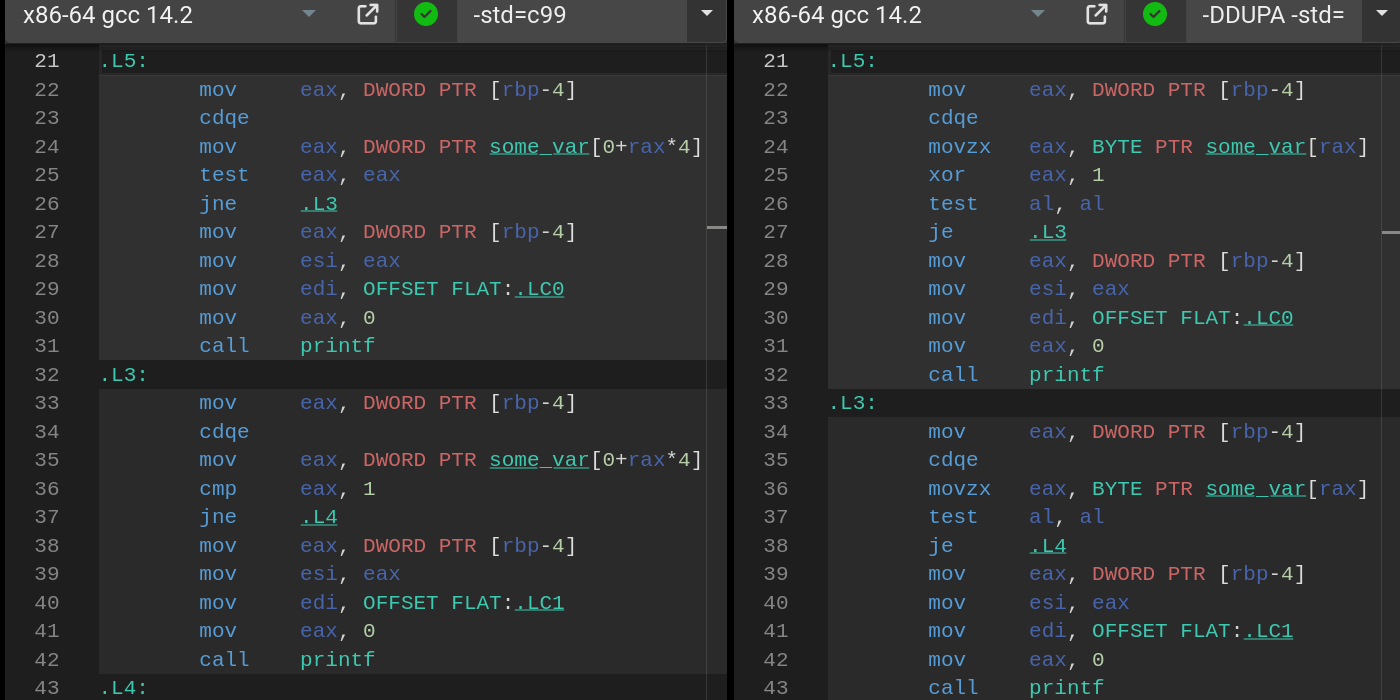The width and height of the screenshot is (1400, 700).
Task: Click the open-in-new-window icon on left pane
Action: coord(368,16)
